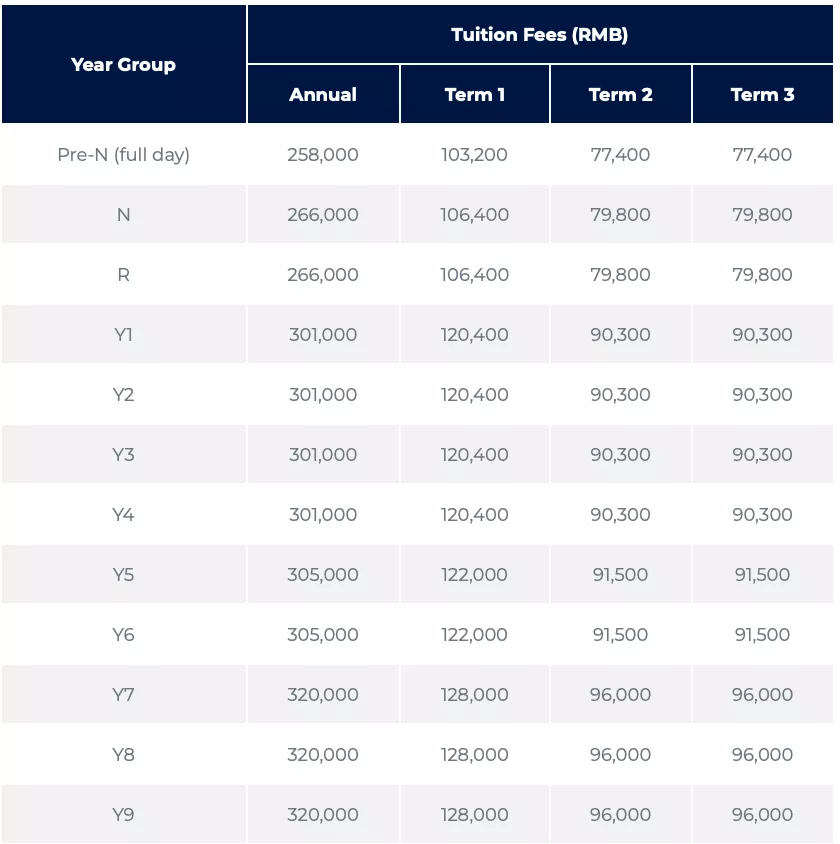Screen dimensions: 840x844
Task: Select Annual fee cell in Y2 row
Action: [323, 395]
